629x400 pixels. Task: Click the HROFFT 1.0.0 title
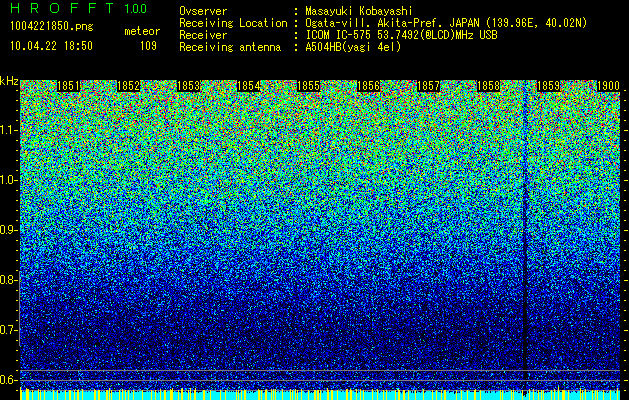tap(78, 8)
